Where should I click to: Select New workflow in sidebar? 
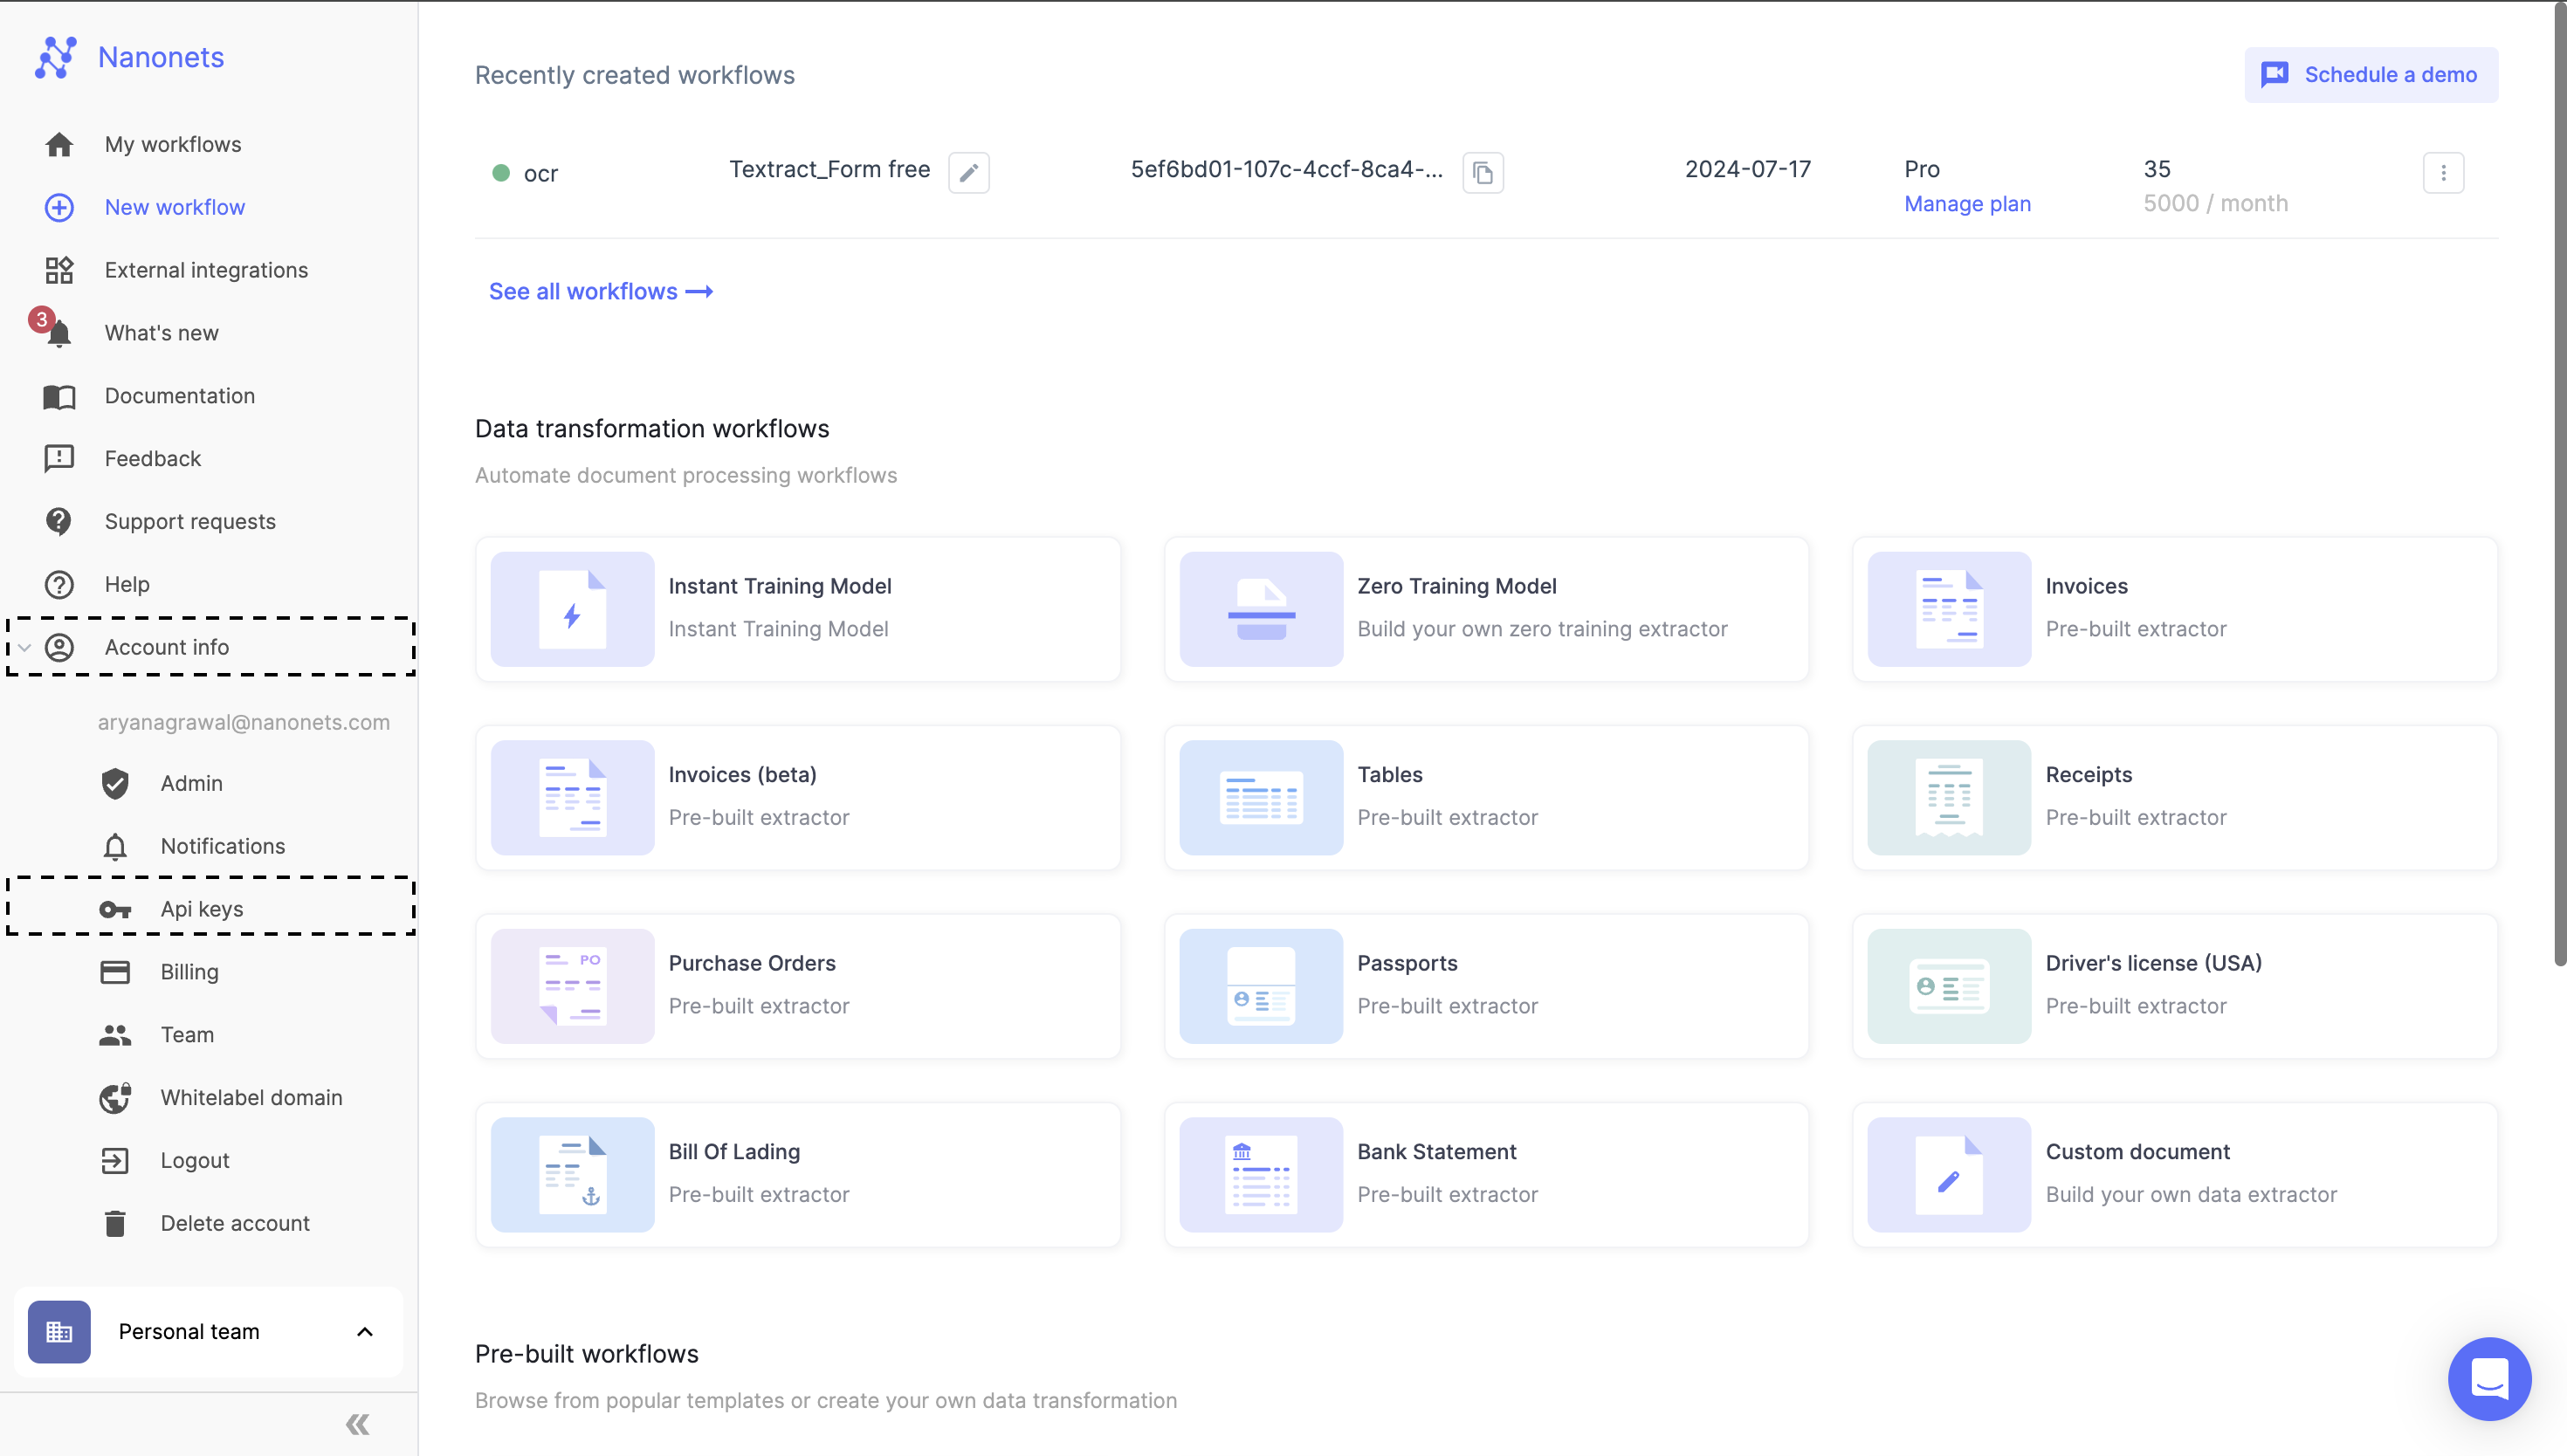(175, 207)
